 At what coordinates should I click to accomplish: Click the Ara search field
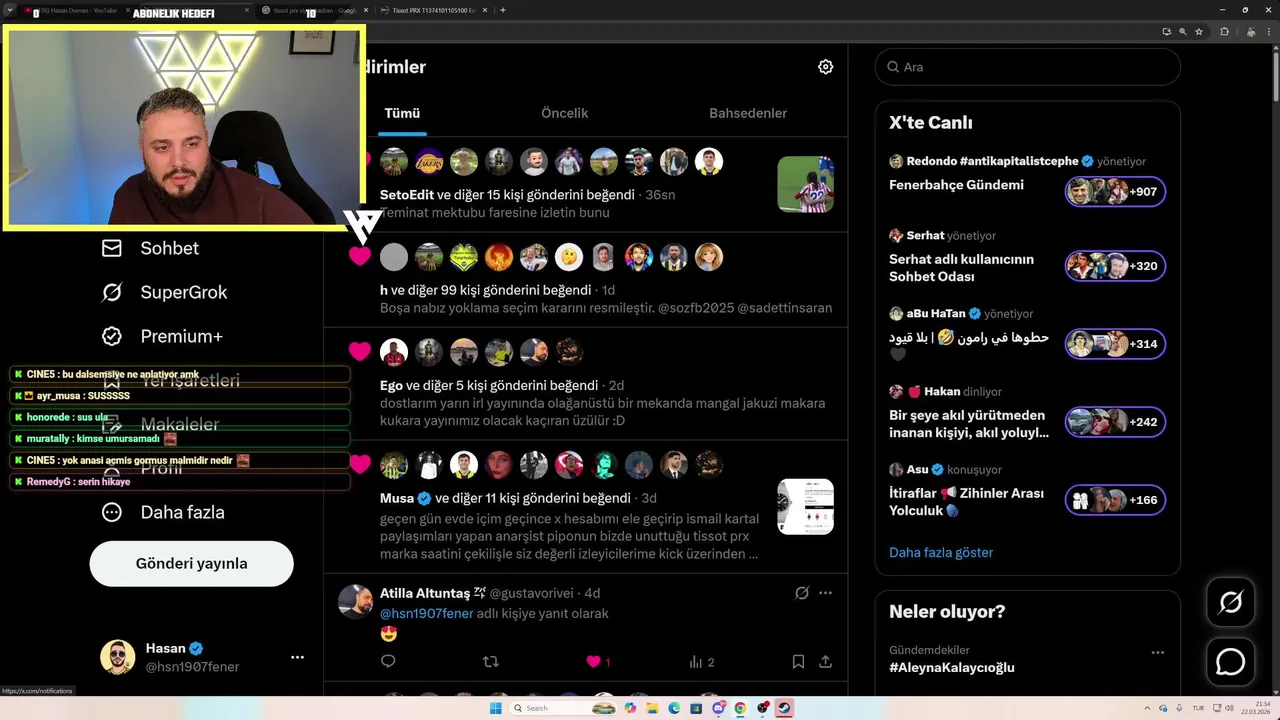point(1027,67)
